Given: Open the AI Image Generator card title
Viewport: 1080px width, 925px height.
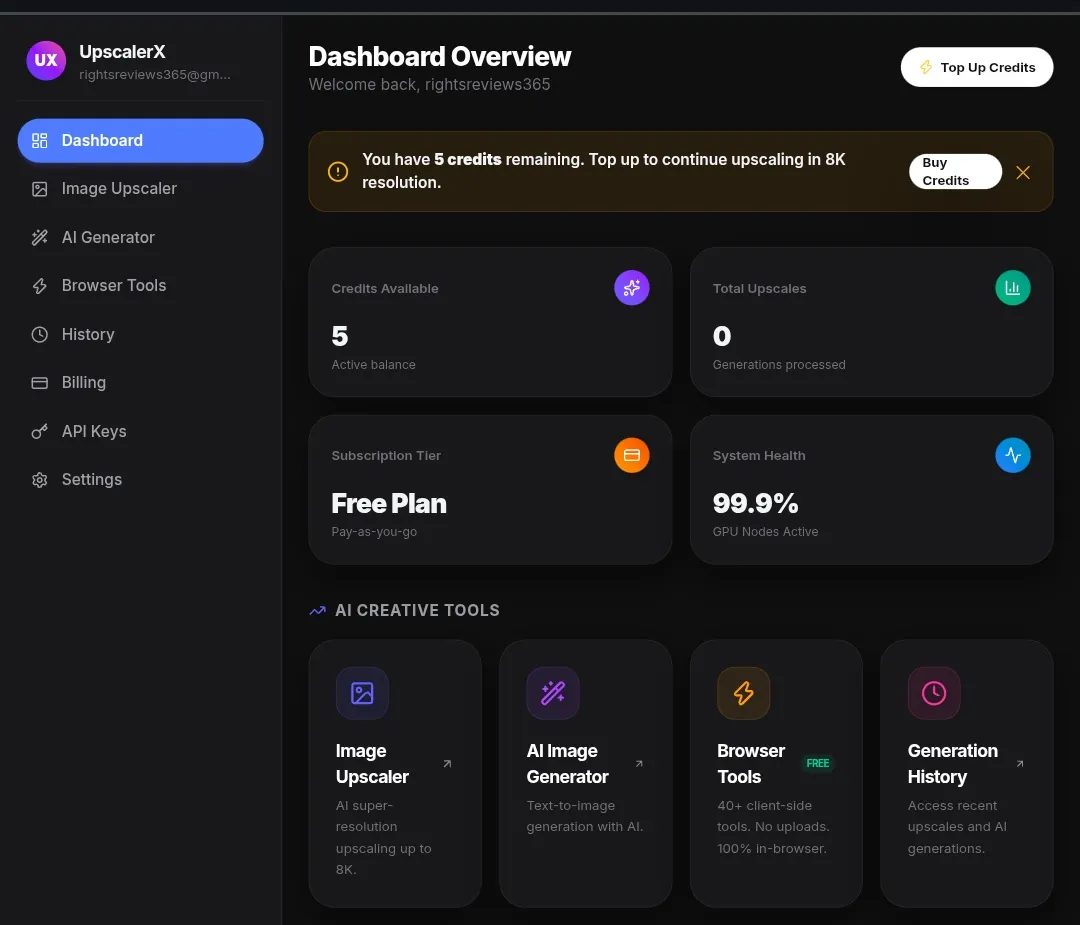Looking at the screenshot, I should pyautogui.click(x=568, y=764).
